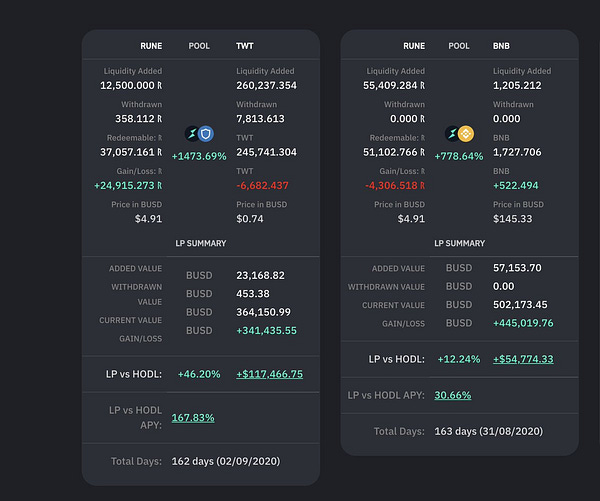Select redeemable RUNE 37,057.161

click(131, 152)
